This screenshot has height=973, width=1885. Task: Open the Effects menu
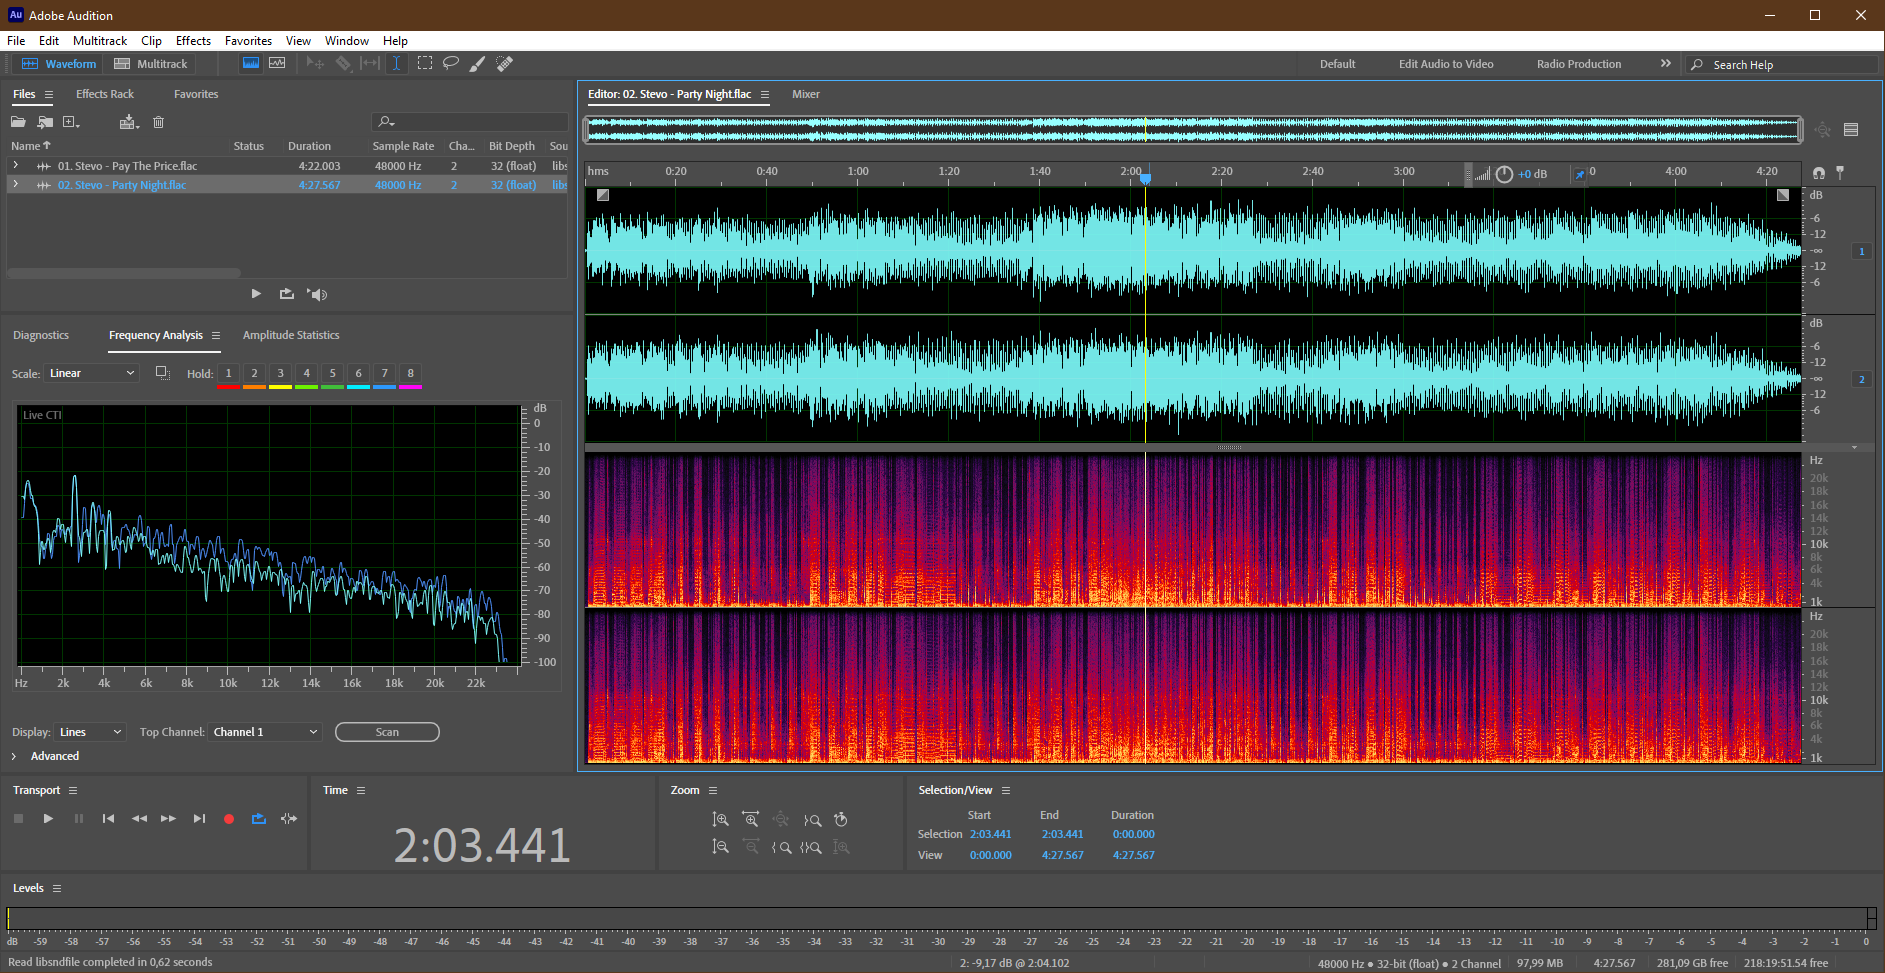[x=193, y=41]
